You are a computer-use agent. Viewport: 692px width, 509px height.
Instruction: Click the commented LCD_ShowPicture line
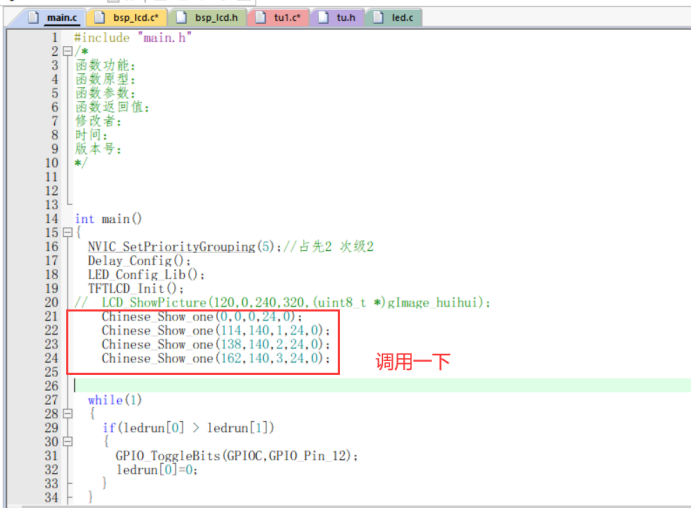click(282, 303)
